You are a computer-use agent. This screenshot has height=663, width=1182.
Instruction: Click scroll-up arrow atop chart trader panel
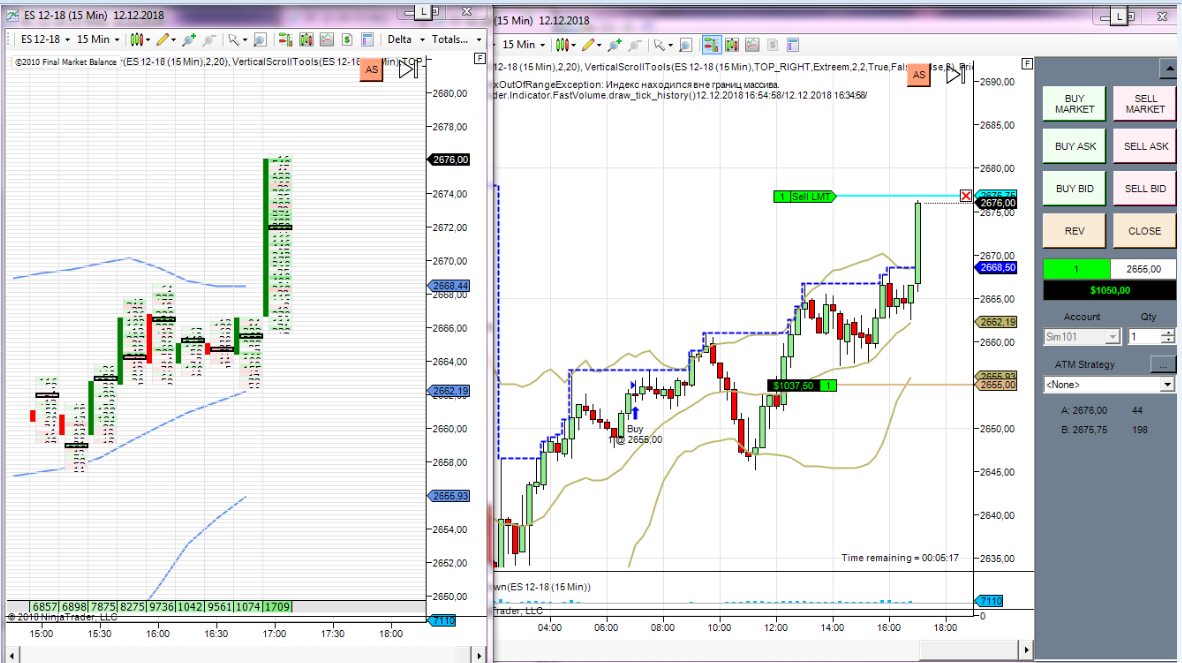click(x=1168, y=69)
